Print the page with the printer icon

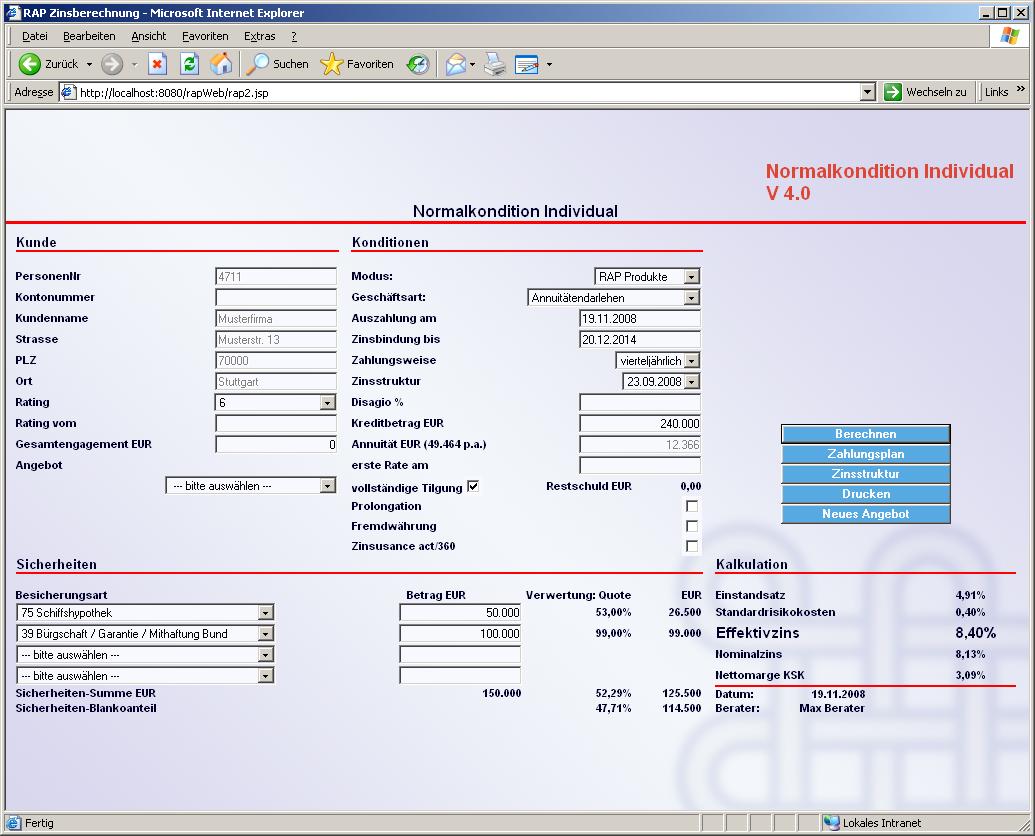(x=494, y=64)
